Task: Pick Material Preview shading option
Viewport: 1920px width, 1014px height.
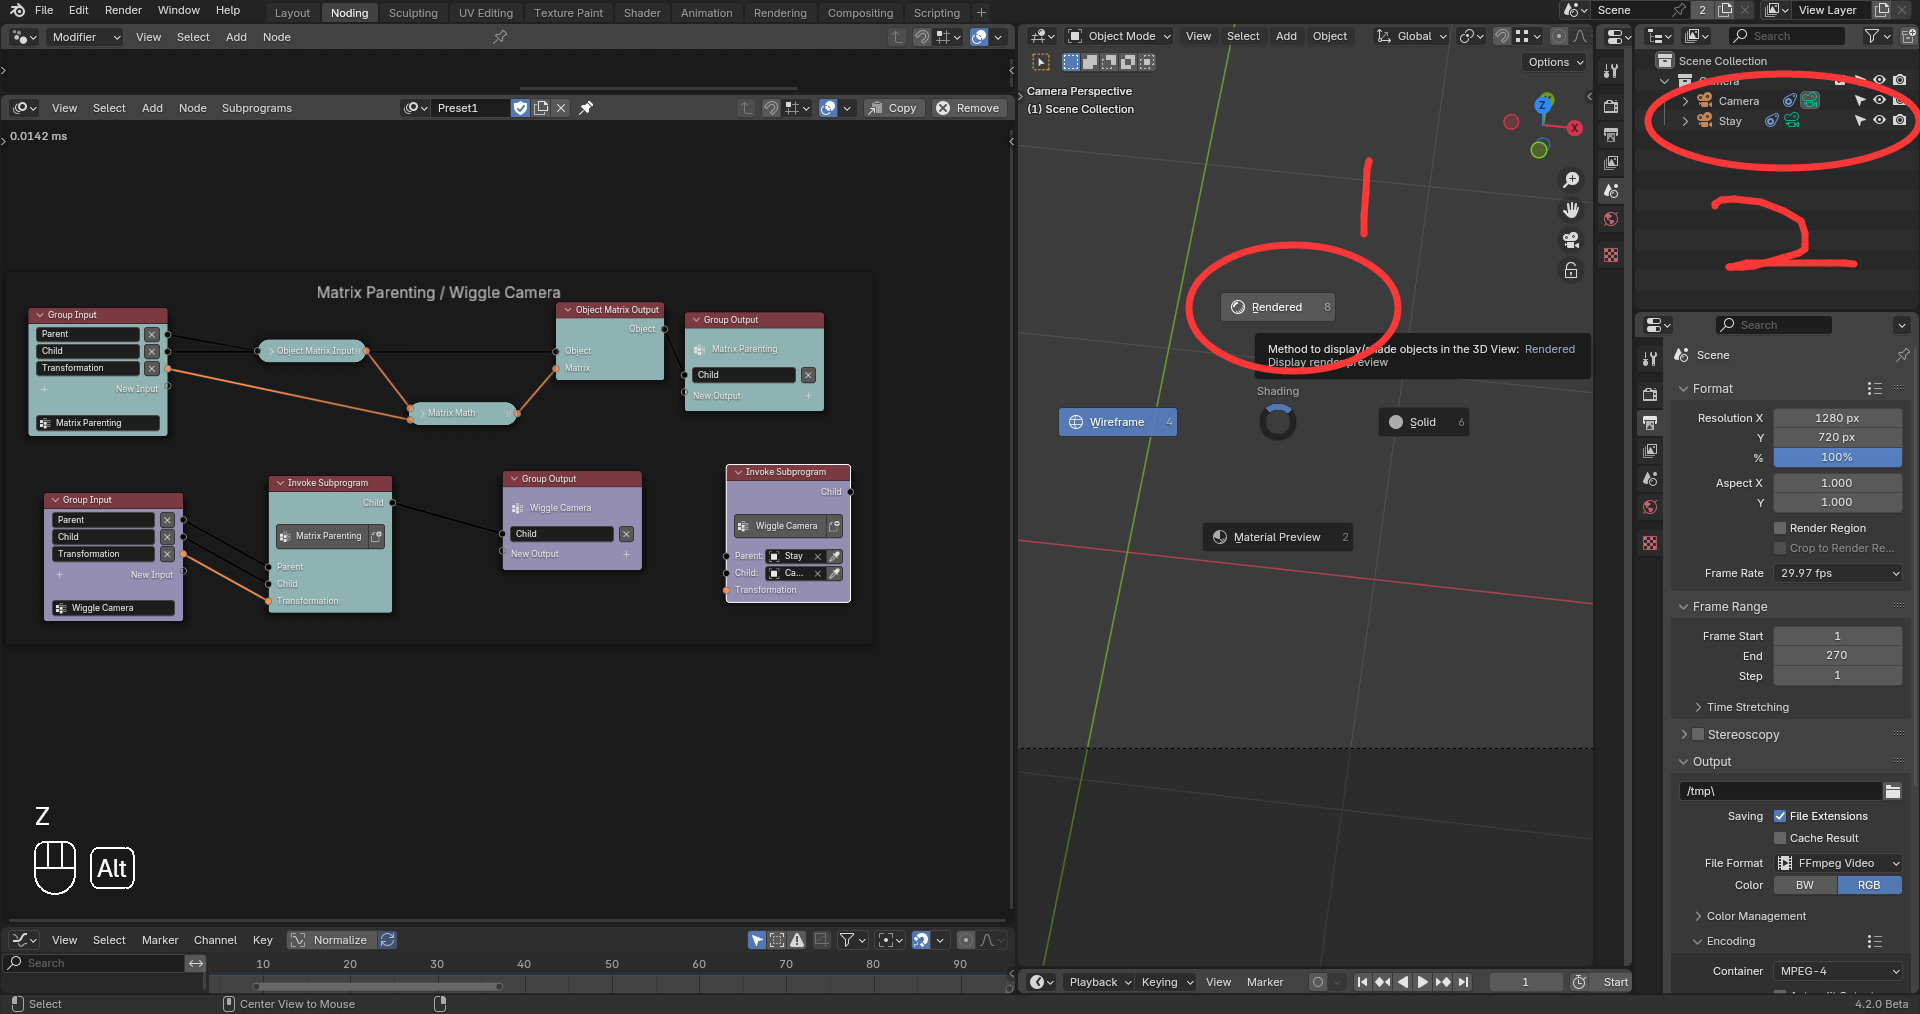Action: point(1277,537)
